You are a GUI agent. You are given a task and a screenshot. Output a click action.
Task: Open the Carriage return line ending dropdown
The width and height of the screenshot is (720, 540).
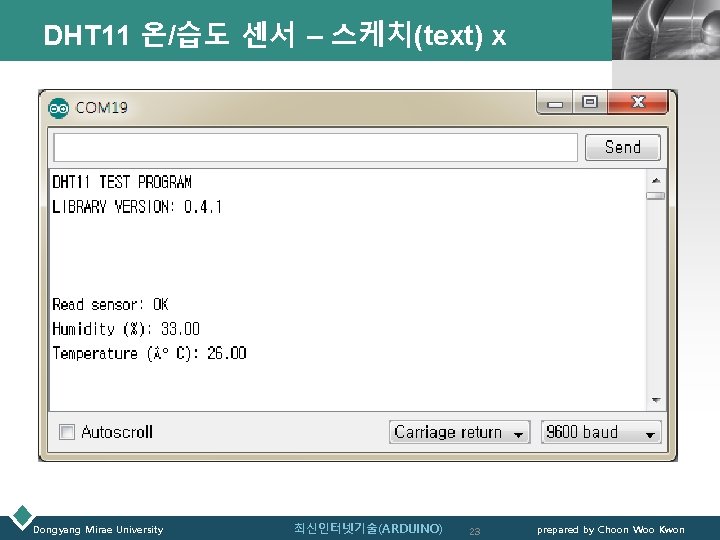459,432
